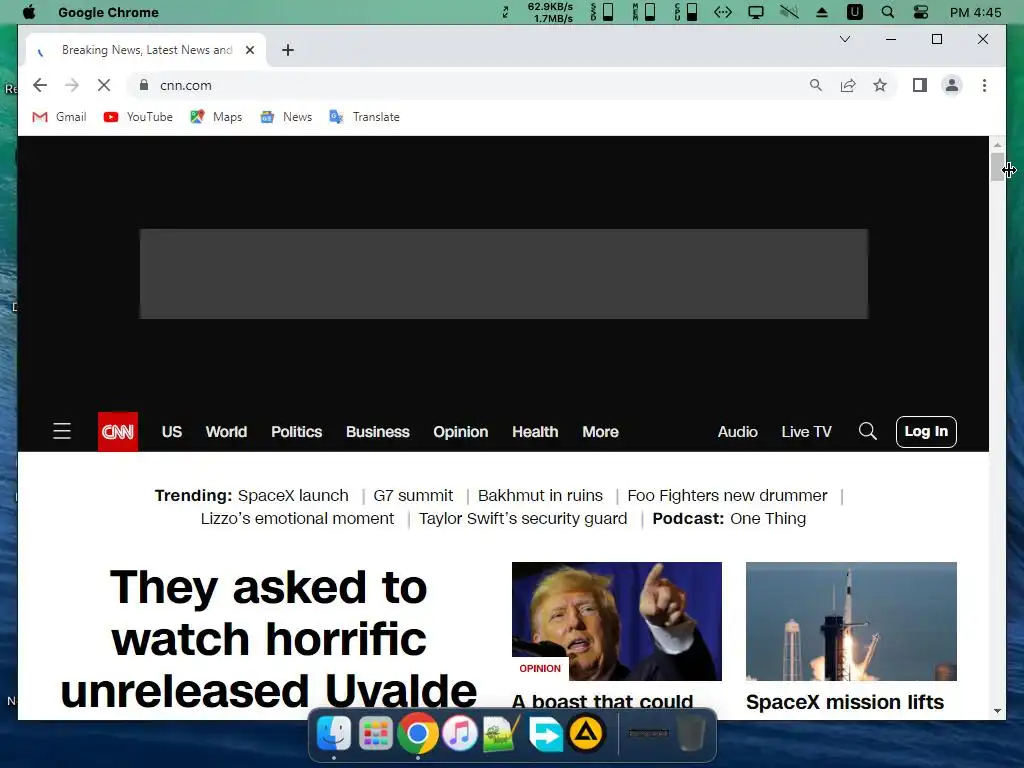Open trending topic G7 summit
Viewport: 1024px width, 768px height.
pos(413,496)
